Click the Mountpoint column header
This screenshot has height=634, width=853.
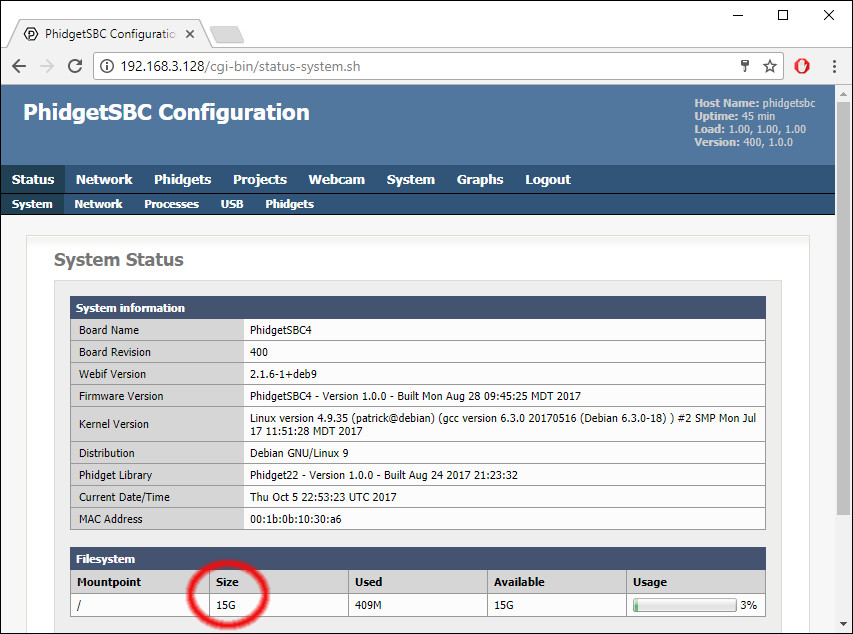click(x=109, y=582)
